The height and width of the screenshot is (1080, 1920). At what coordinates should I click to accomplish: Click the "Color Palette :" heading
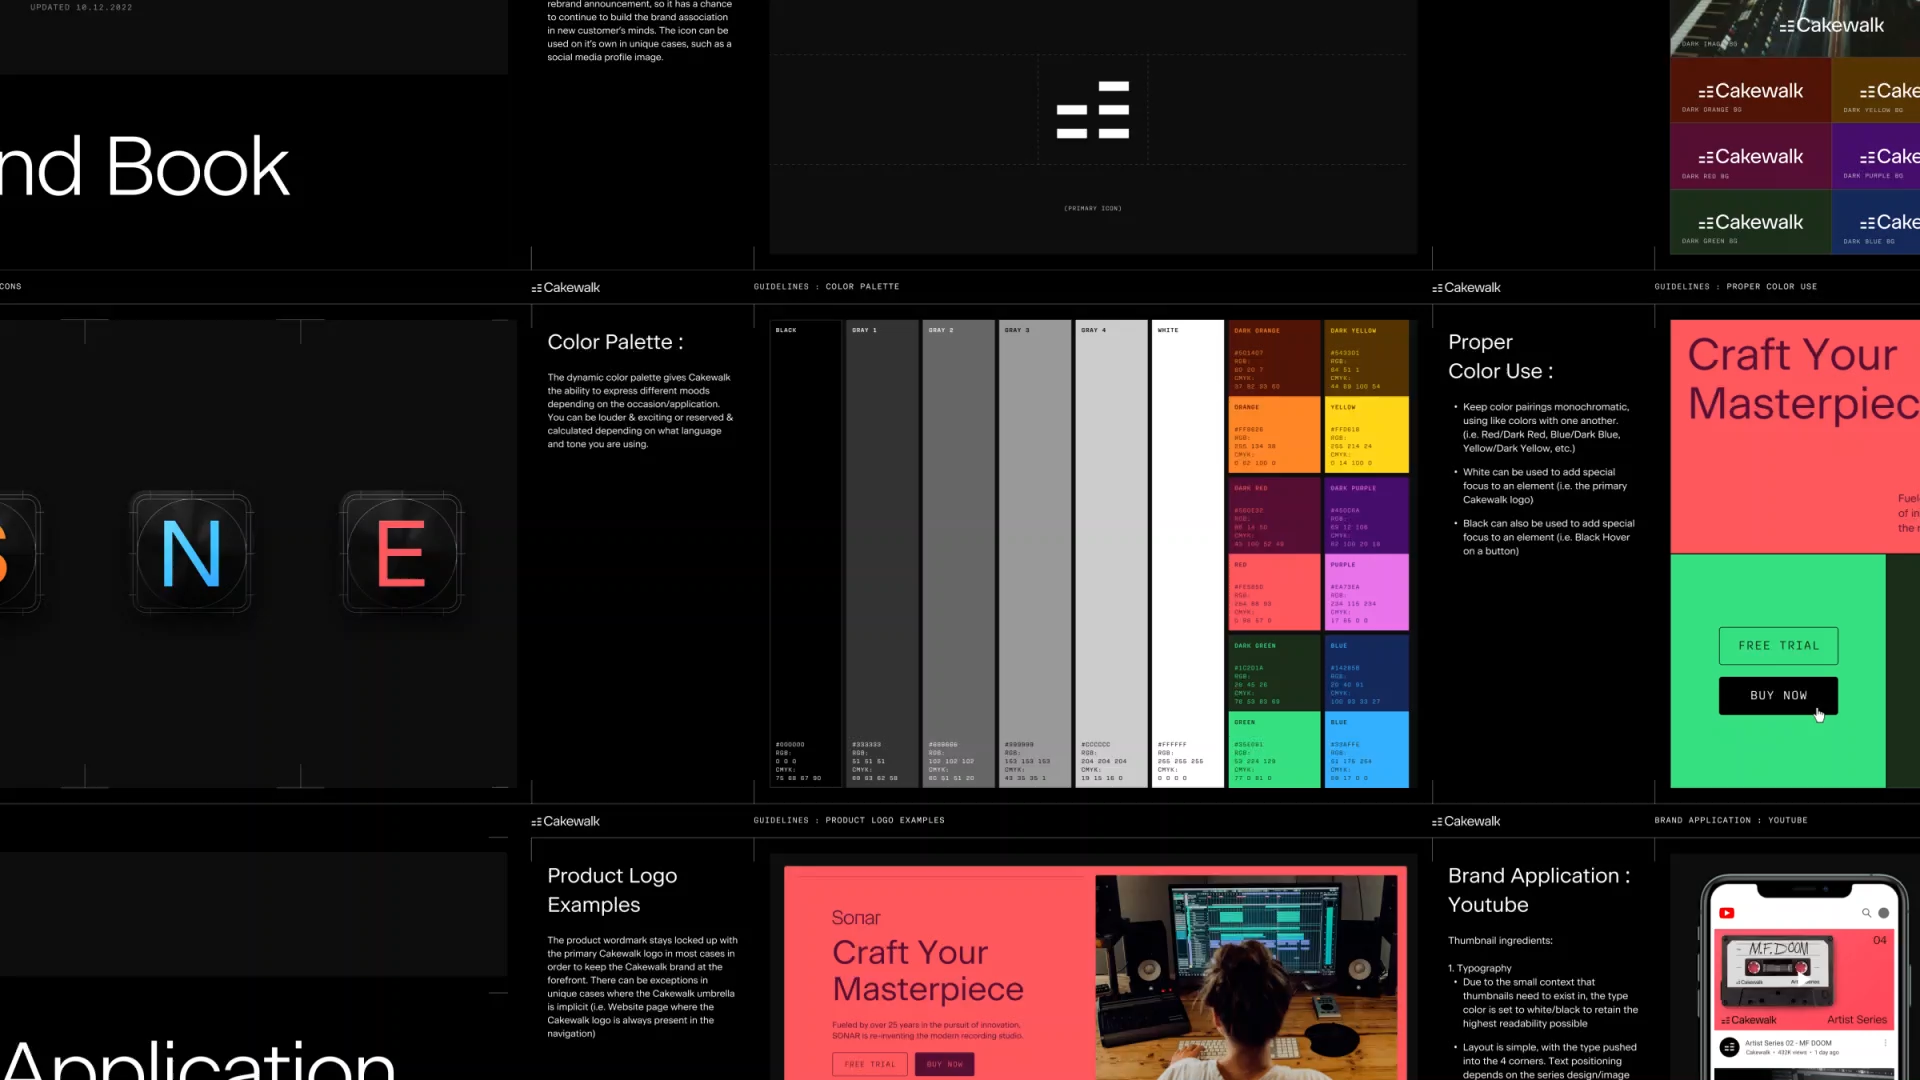click(615, 342)
